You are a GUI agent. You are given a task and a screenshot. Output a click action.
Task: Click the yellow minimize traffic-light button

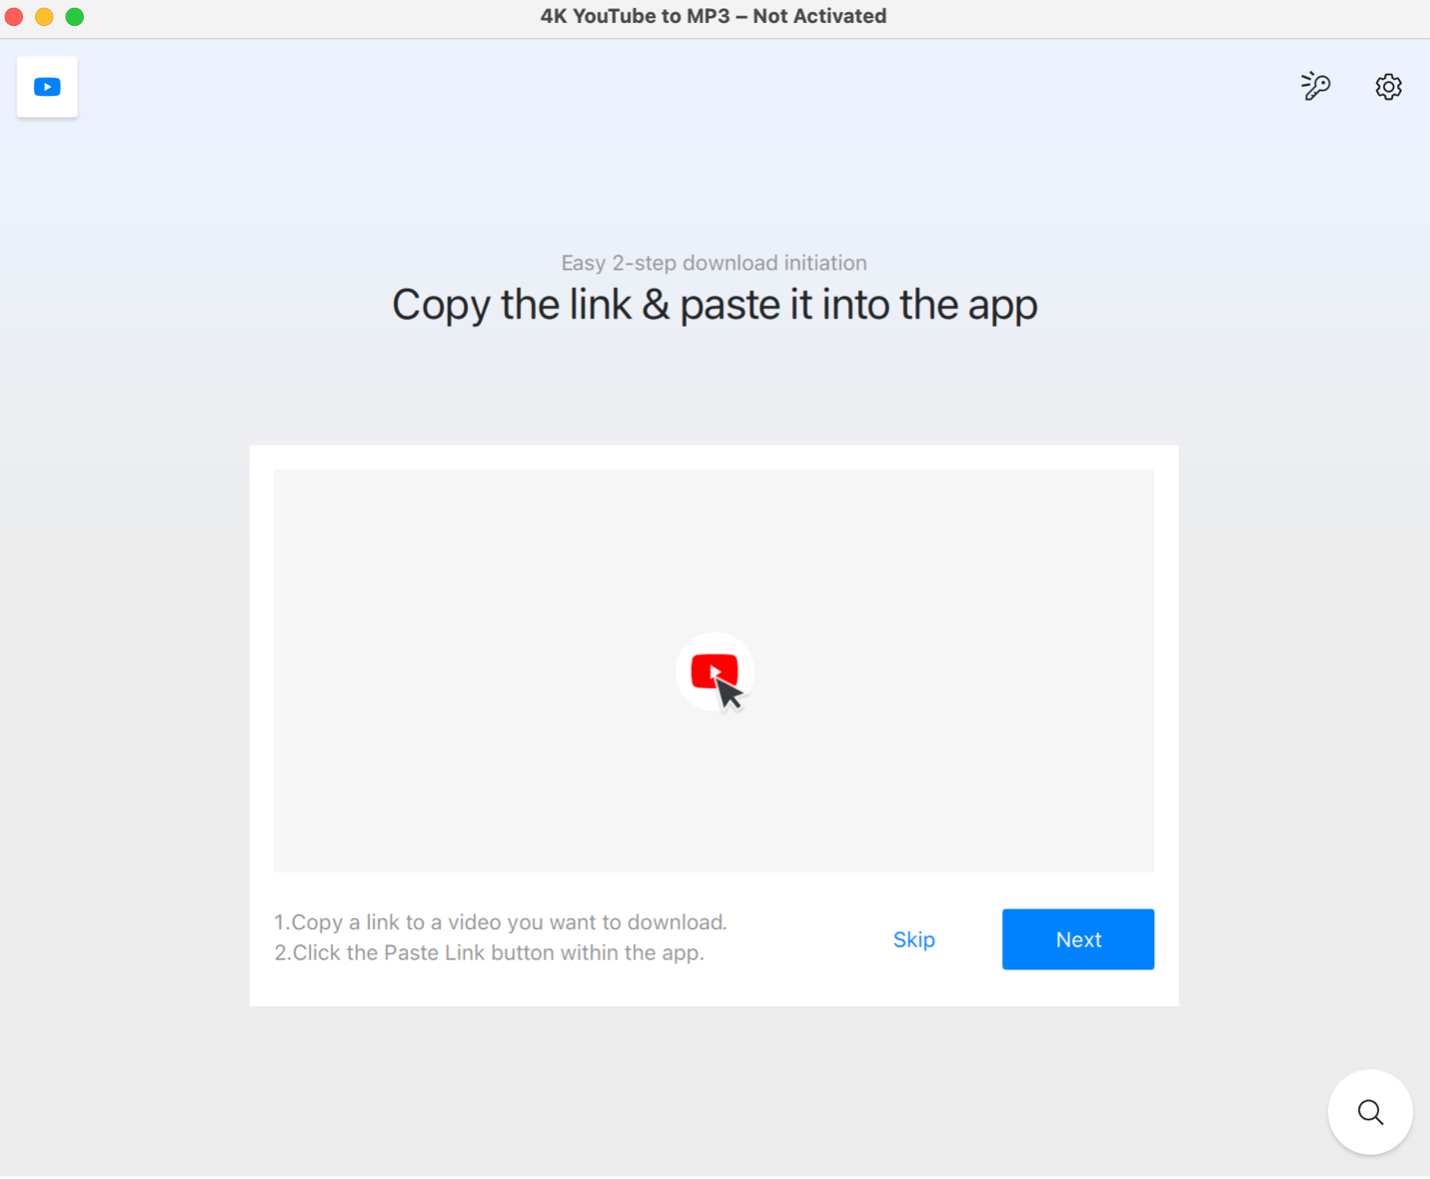pos(44,16)
